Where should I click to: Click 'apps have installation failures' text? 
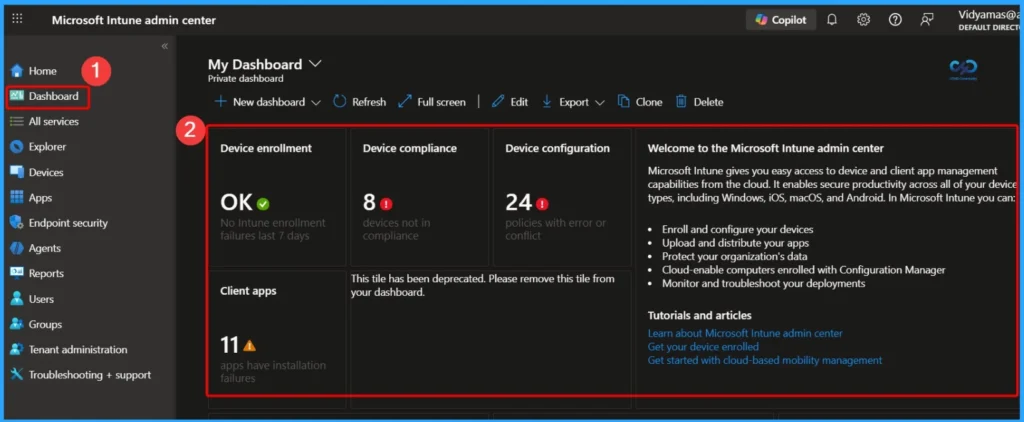[x=273, y=372]
